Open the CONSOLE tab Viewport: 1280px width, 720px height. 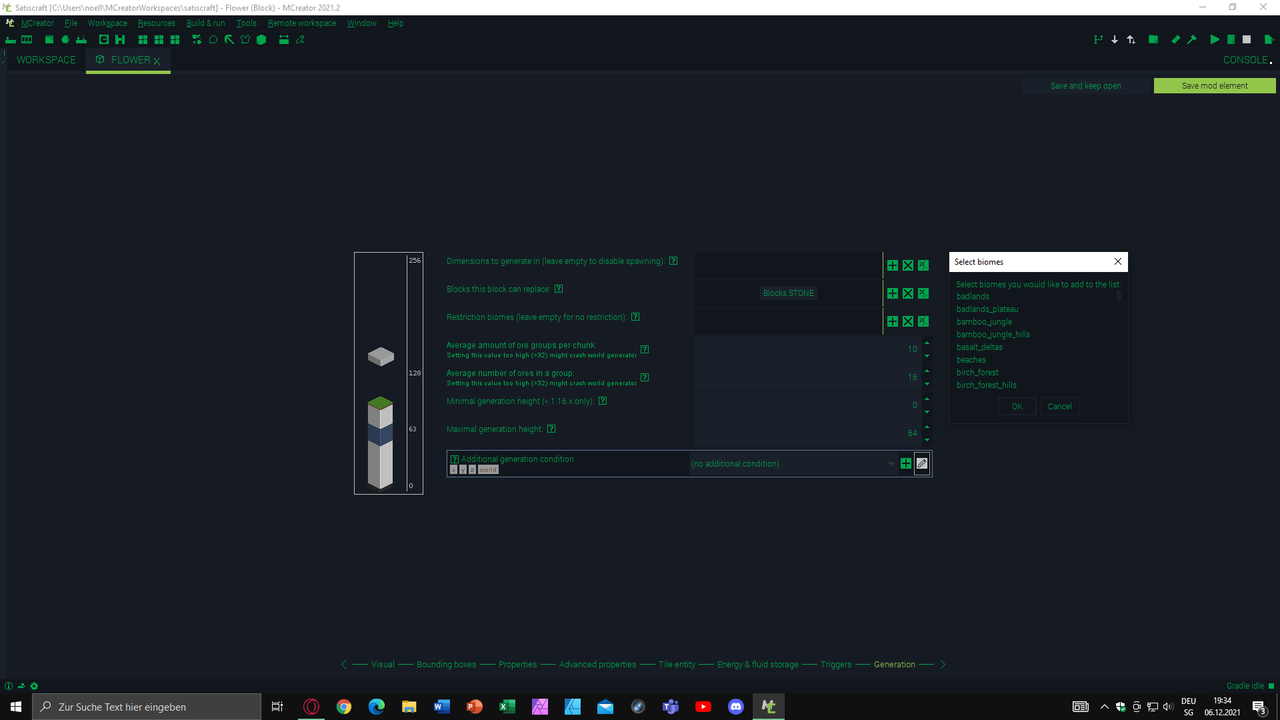[1245, 60]
